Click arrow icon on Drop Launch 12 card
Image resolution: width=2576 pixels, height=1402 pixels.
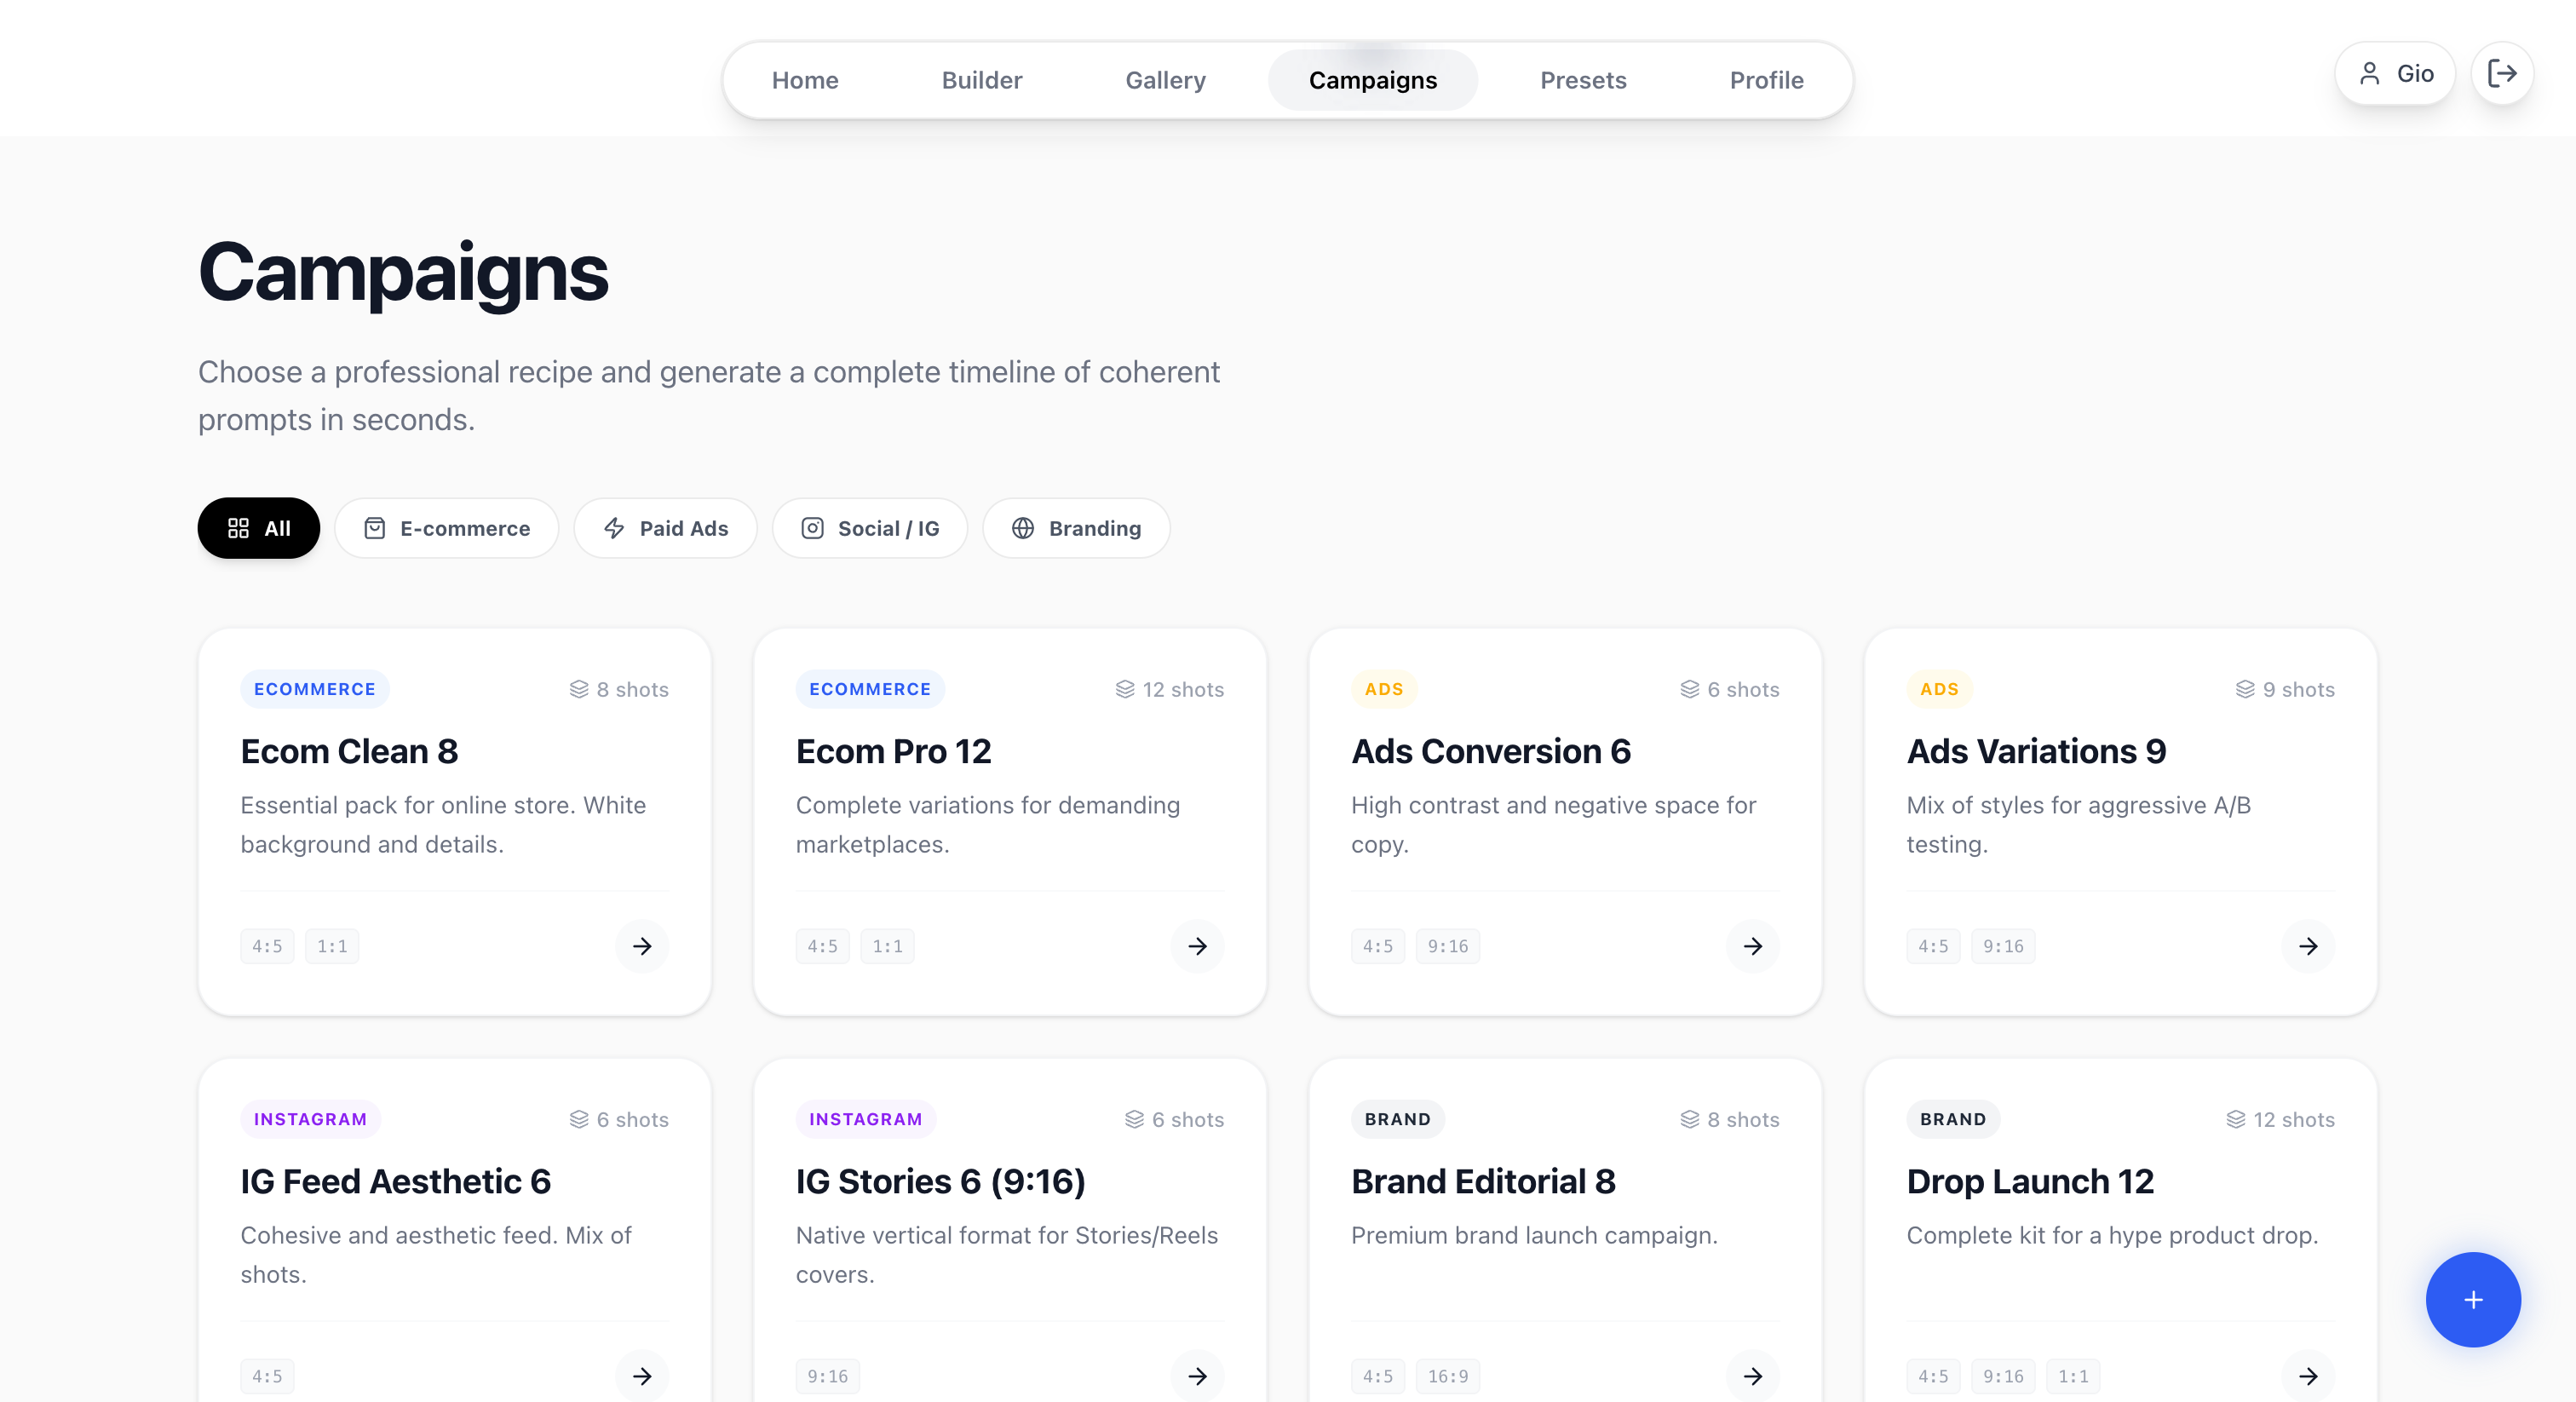point(2307,1375)
